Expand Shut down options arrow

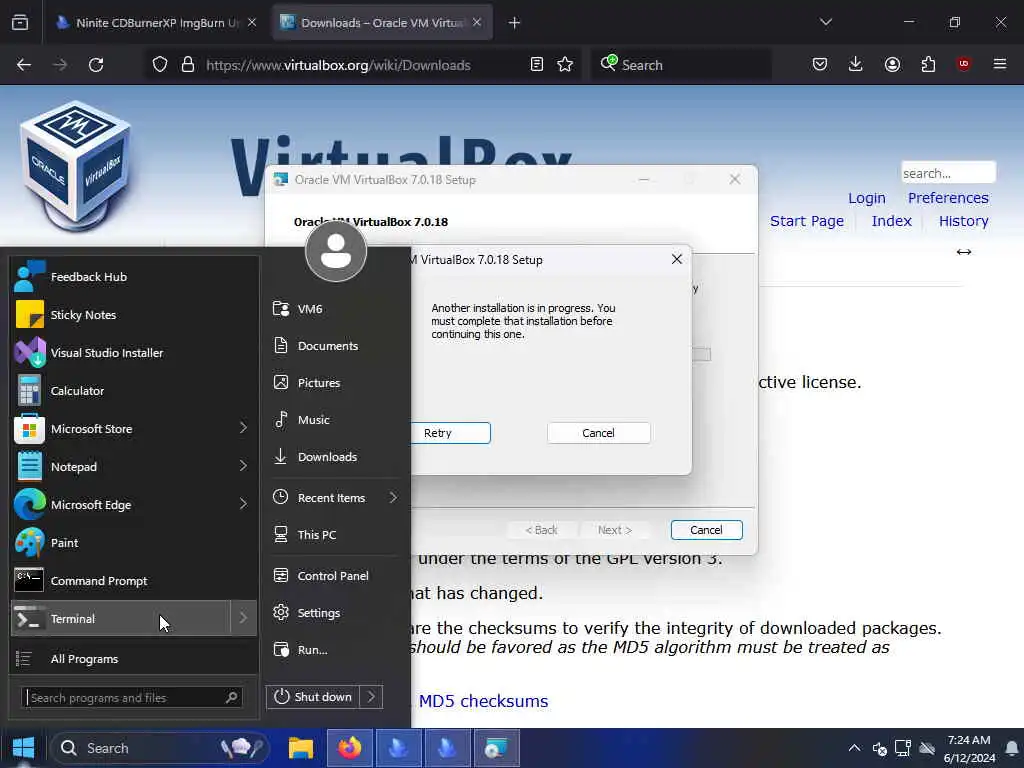point(371,697)
